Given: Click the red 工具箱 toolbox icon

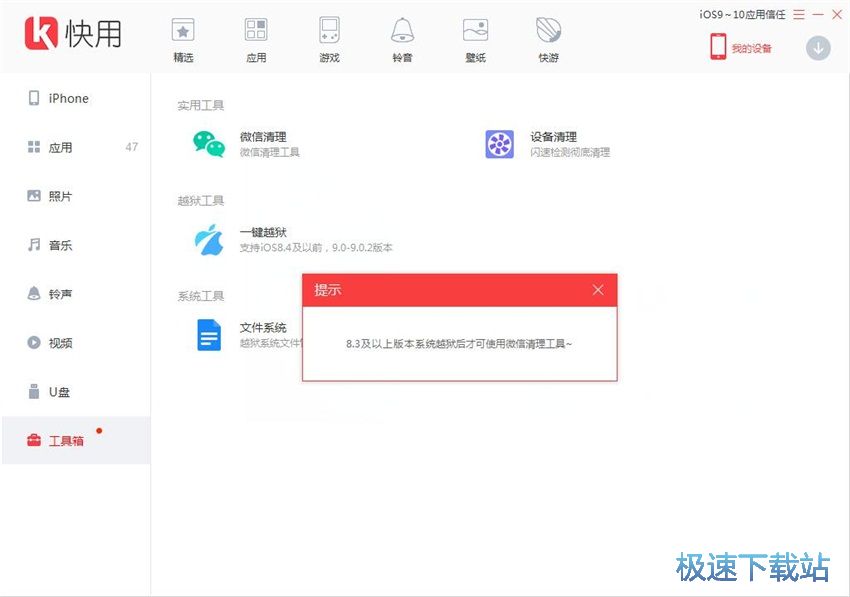Looking at the screenshot, I should click(34, 440).
